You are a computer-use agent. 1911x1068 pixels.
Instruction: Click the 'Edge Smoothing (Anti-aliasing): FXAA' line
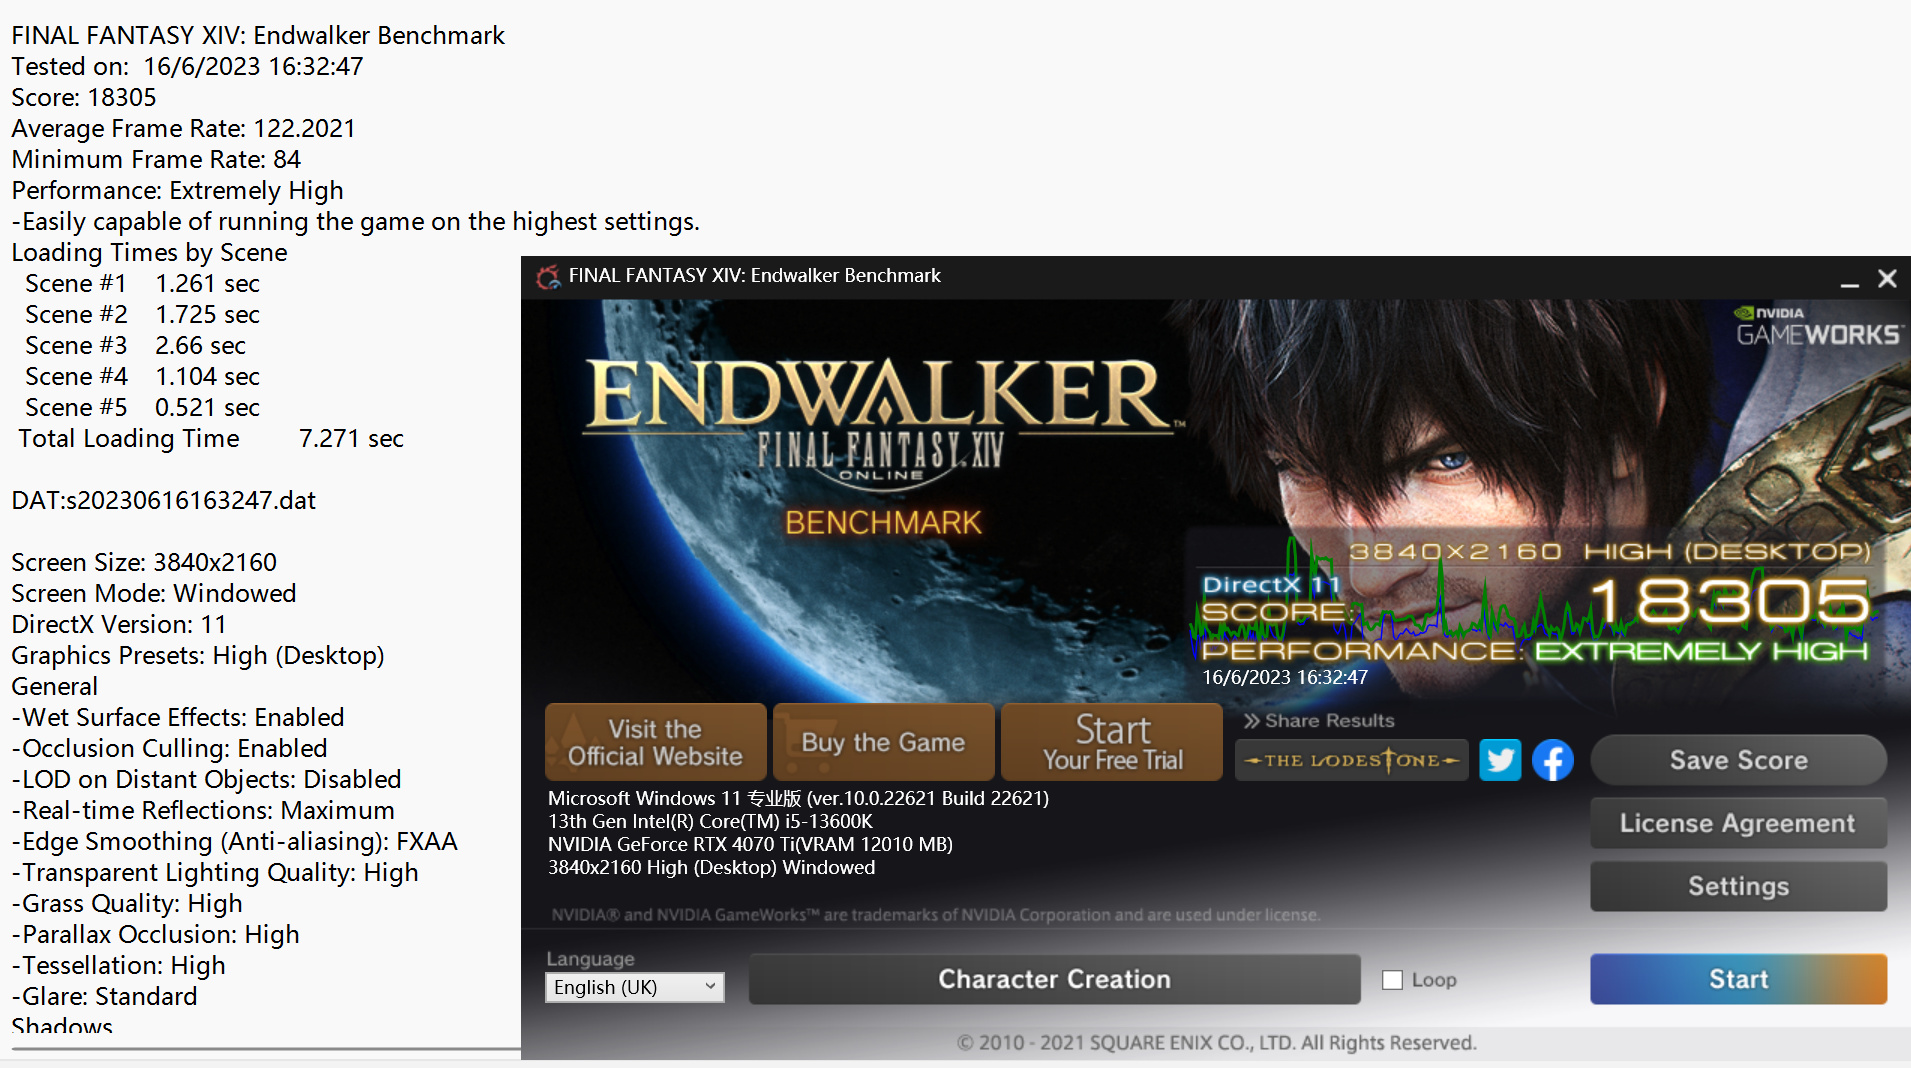(x=235, y=842)
